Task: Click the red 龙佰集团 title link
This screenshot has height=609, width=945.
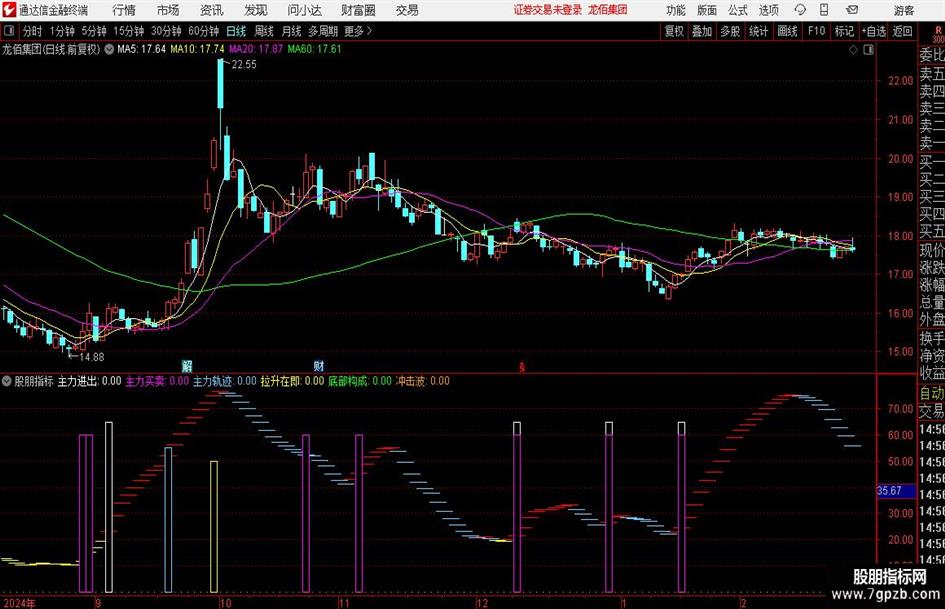Action: coord(608,10)
